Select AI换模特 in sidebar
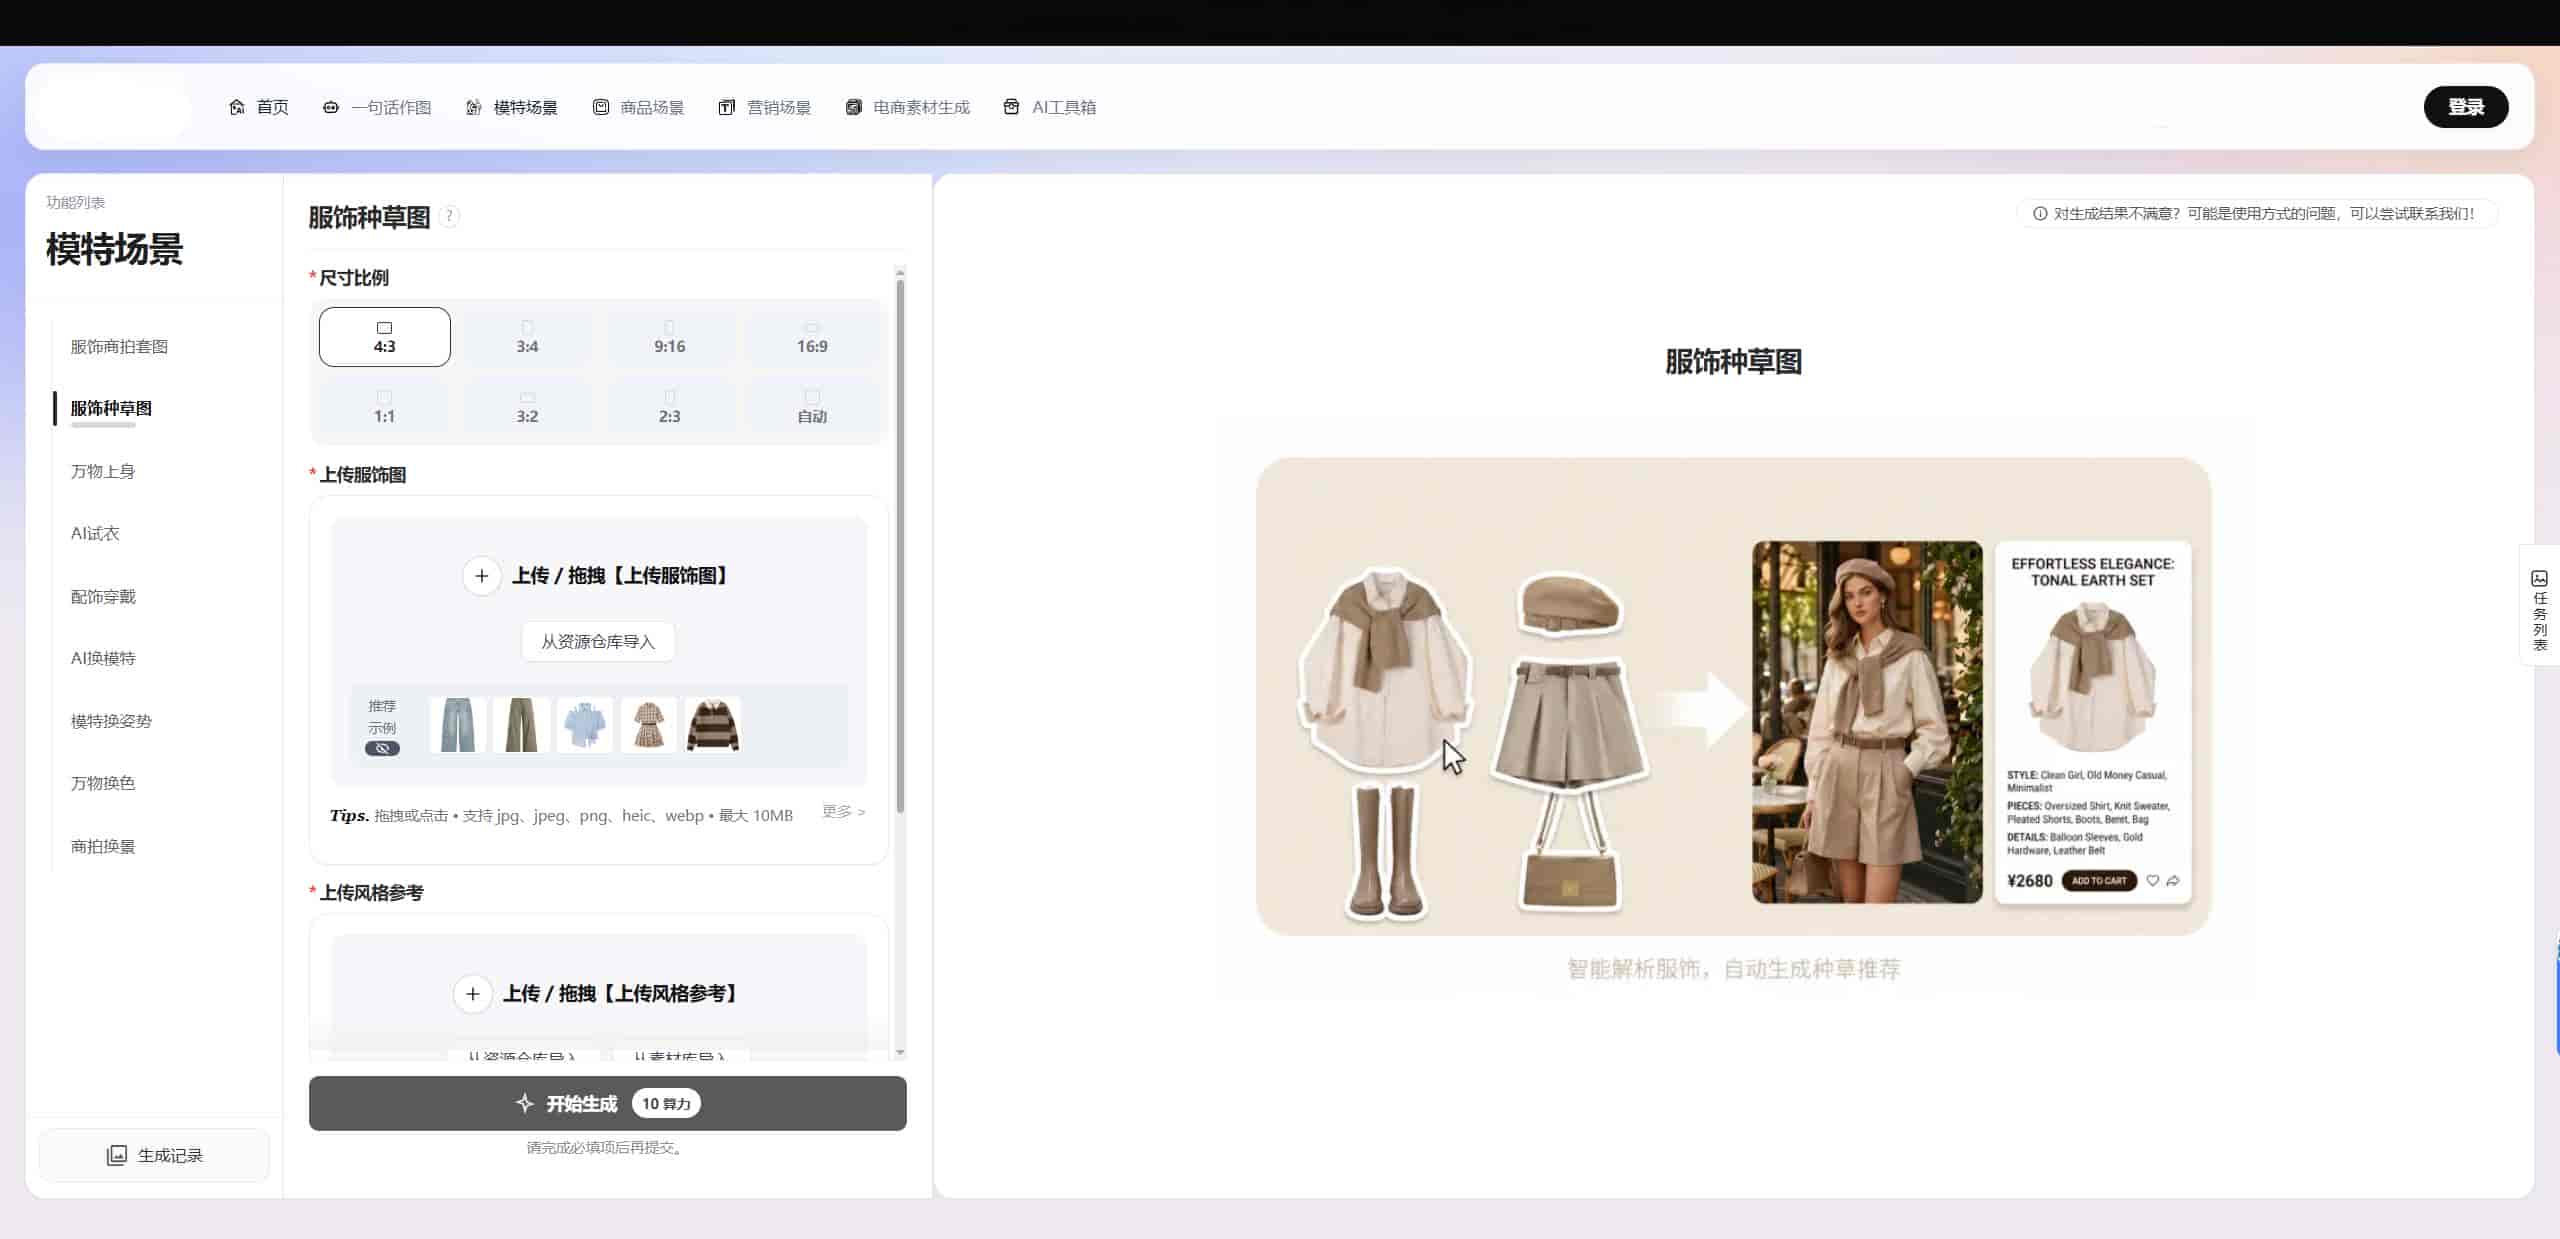The height and width of the screenshot is (1239, 2560). (103, 658)
